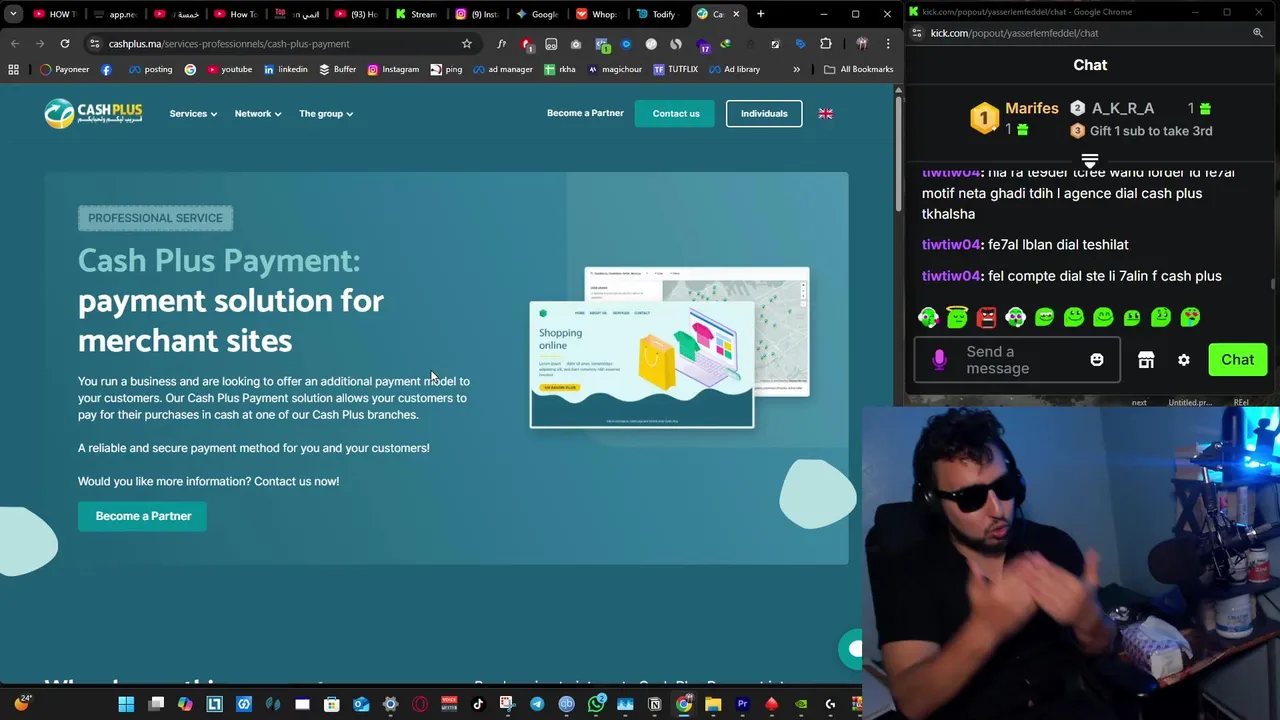
Task: Select the angel halo emote in chat
Action: tap(957, 317)
